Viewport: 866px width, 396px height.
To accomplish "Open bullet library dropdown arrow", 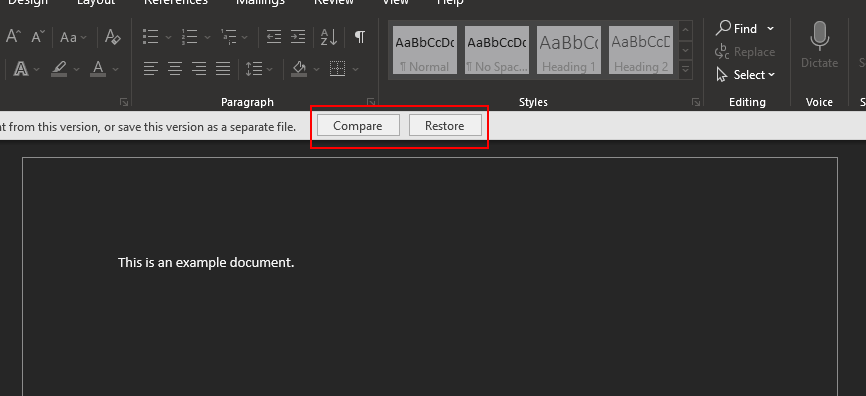I will click(168, 38).
